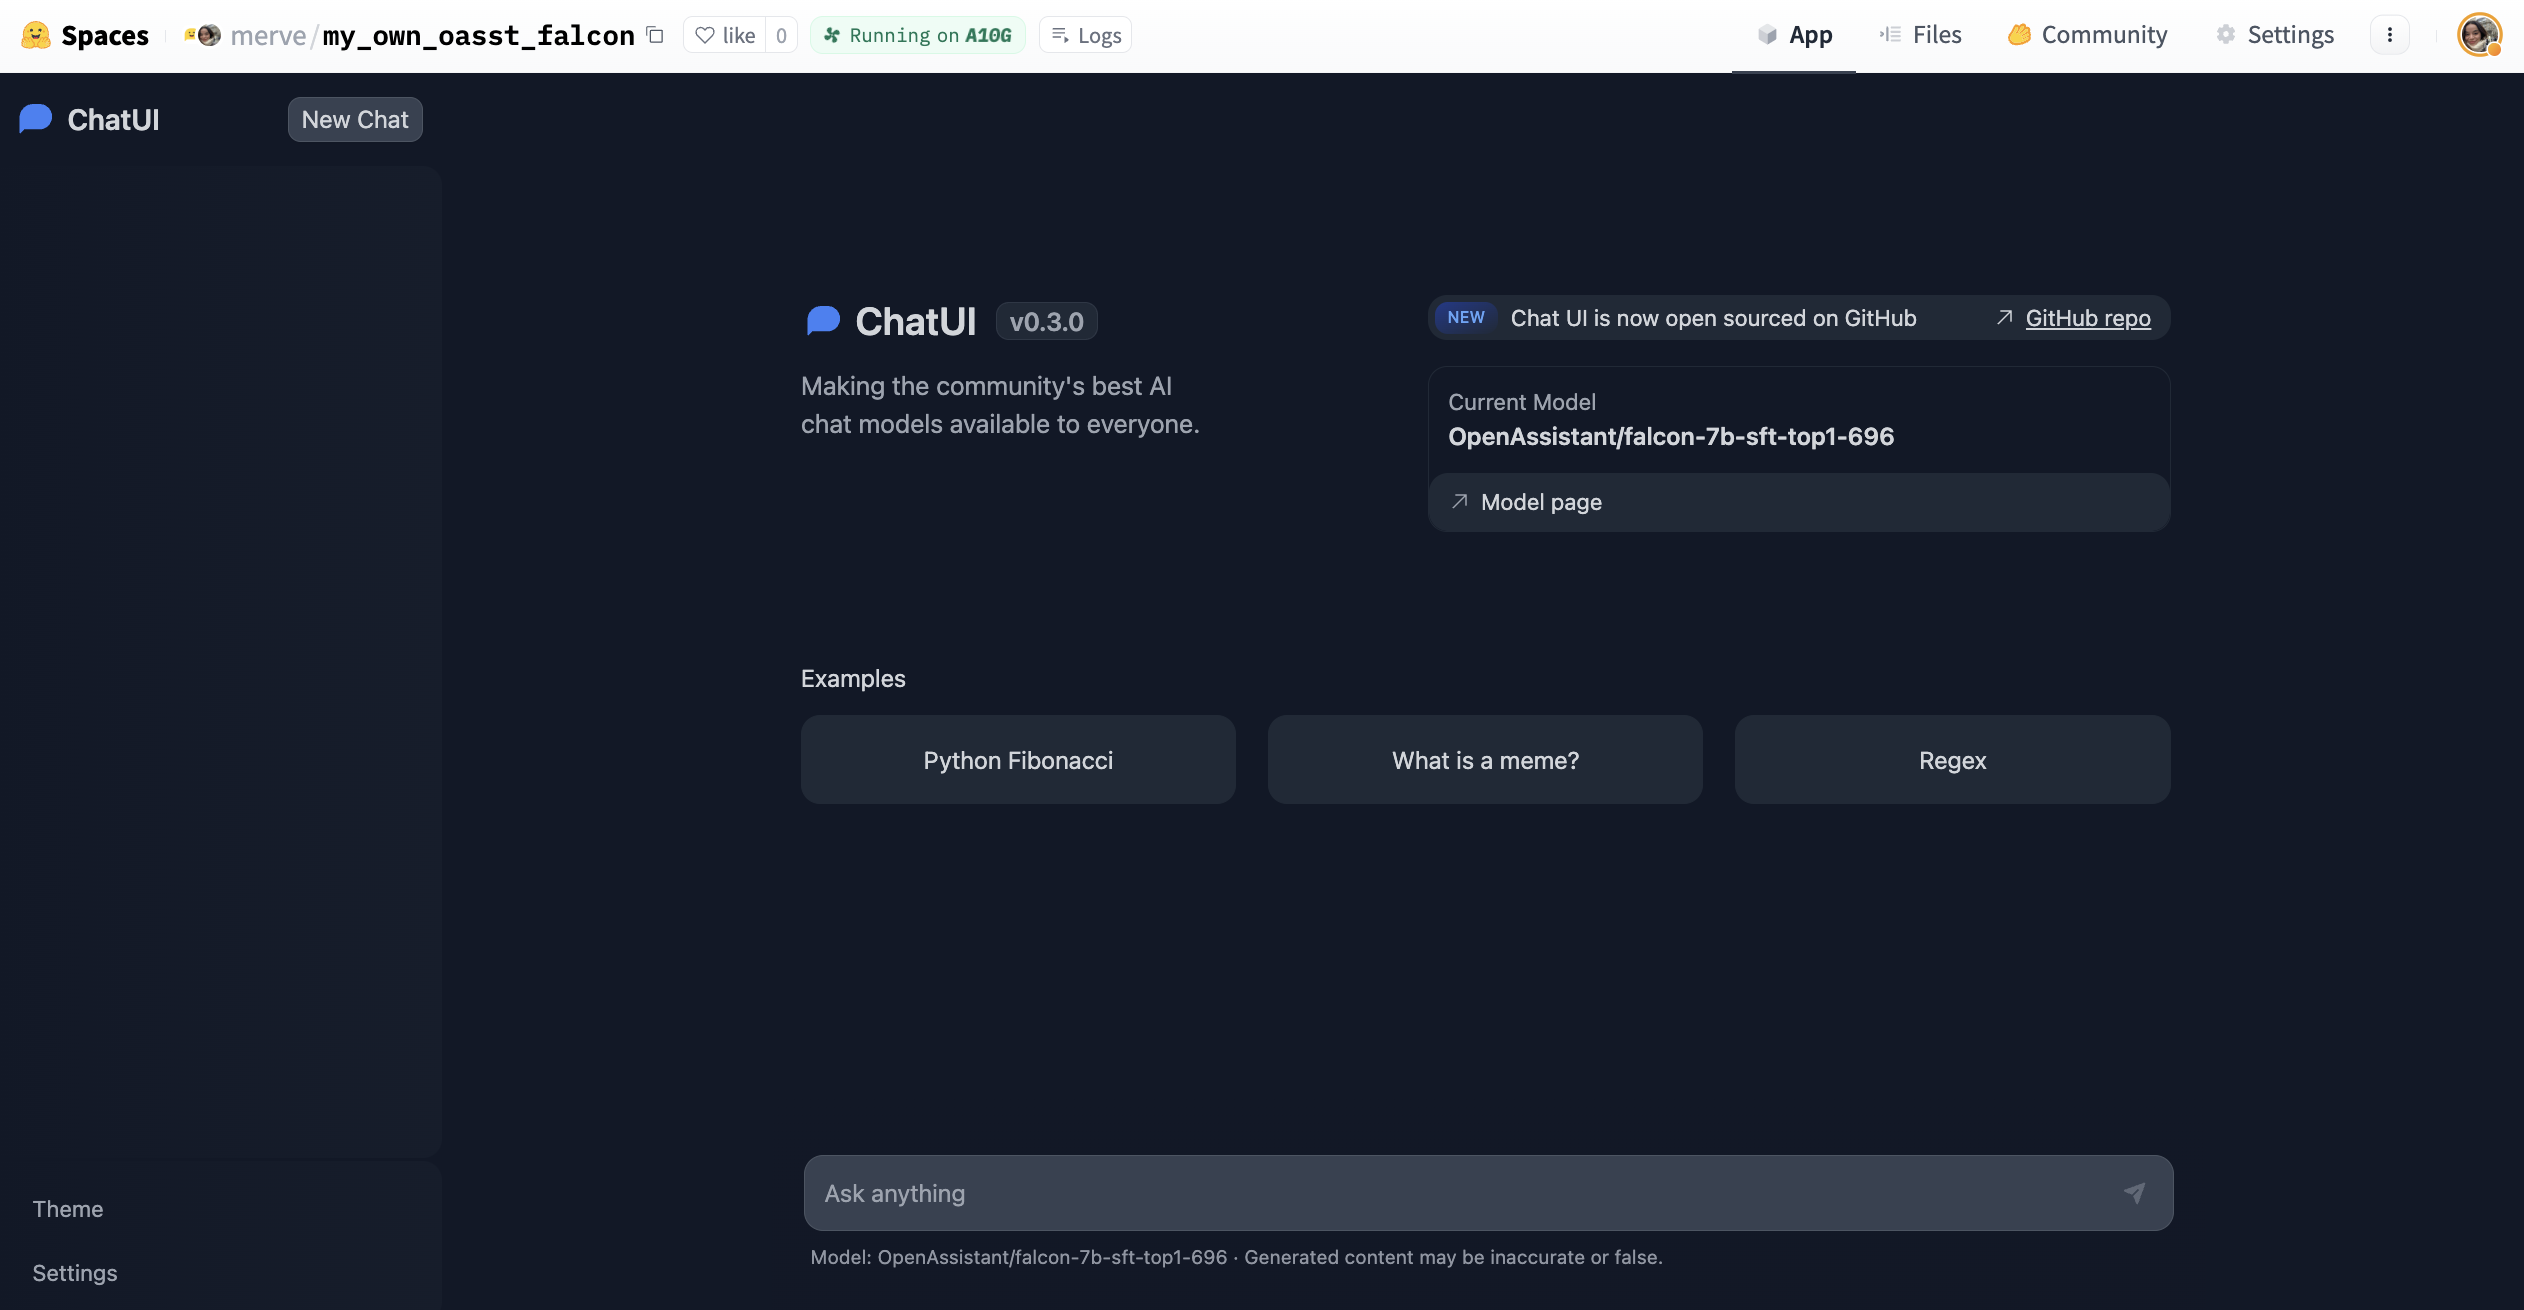
Task: Copy the space name with the copy icon
Action: tap(655, 35)
